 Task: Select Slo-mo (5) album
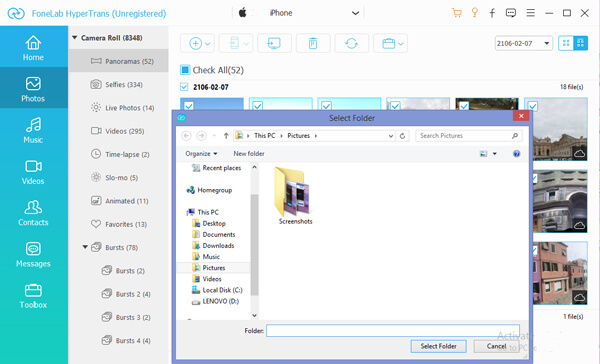(x=119, y=178)
